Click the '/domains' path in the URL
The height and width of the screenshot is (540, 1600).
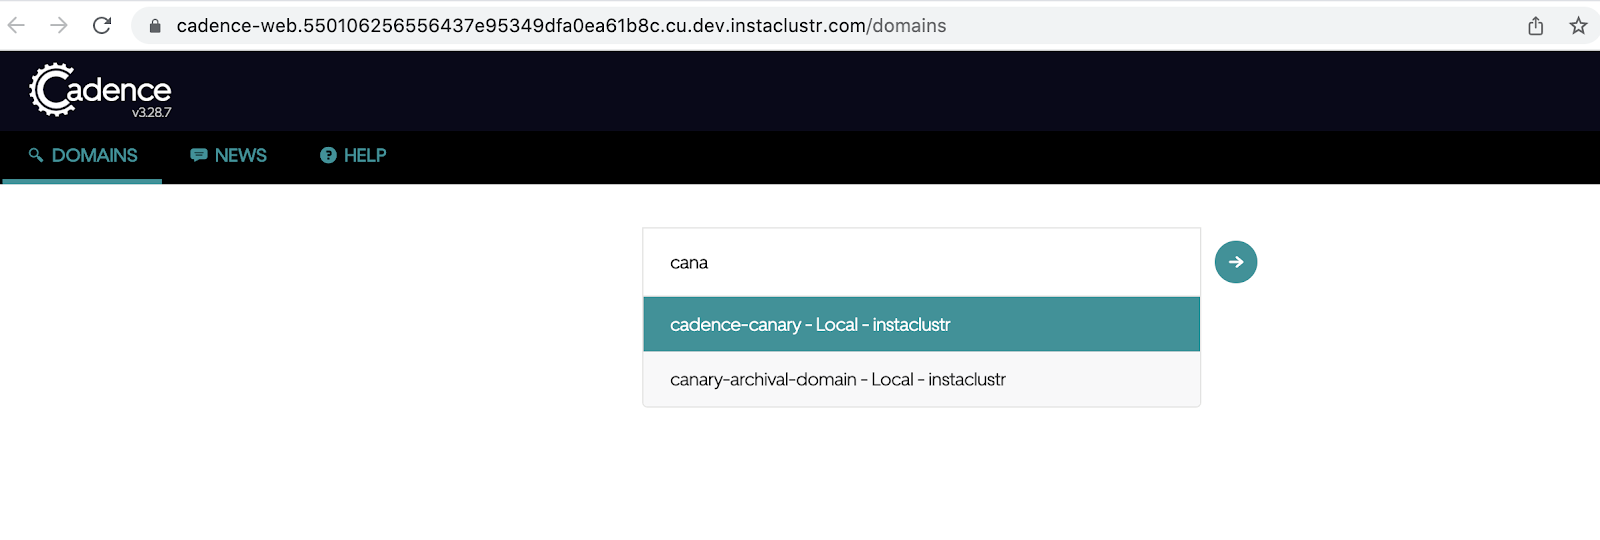(906, 26)
